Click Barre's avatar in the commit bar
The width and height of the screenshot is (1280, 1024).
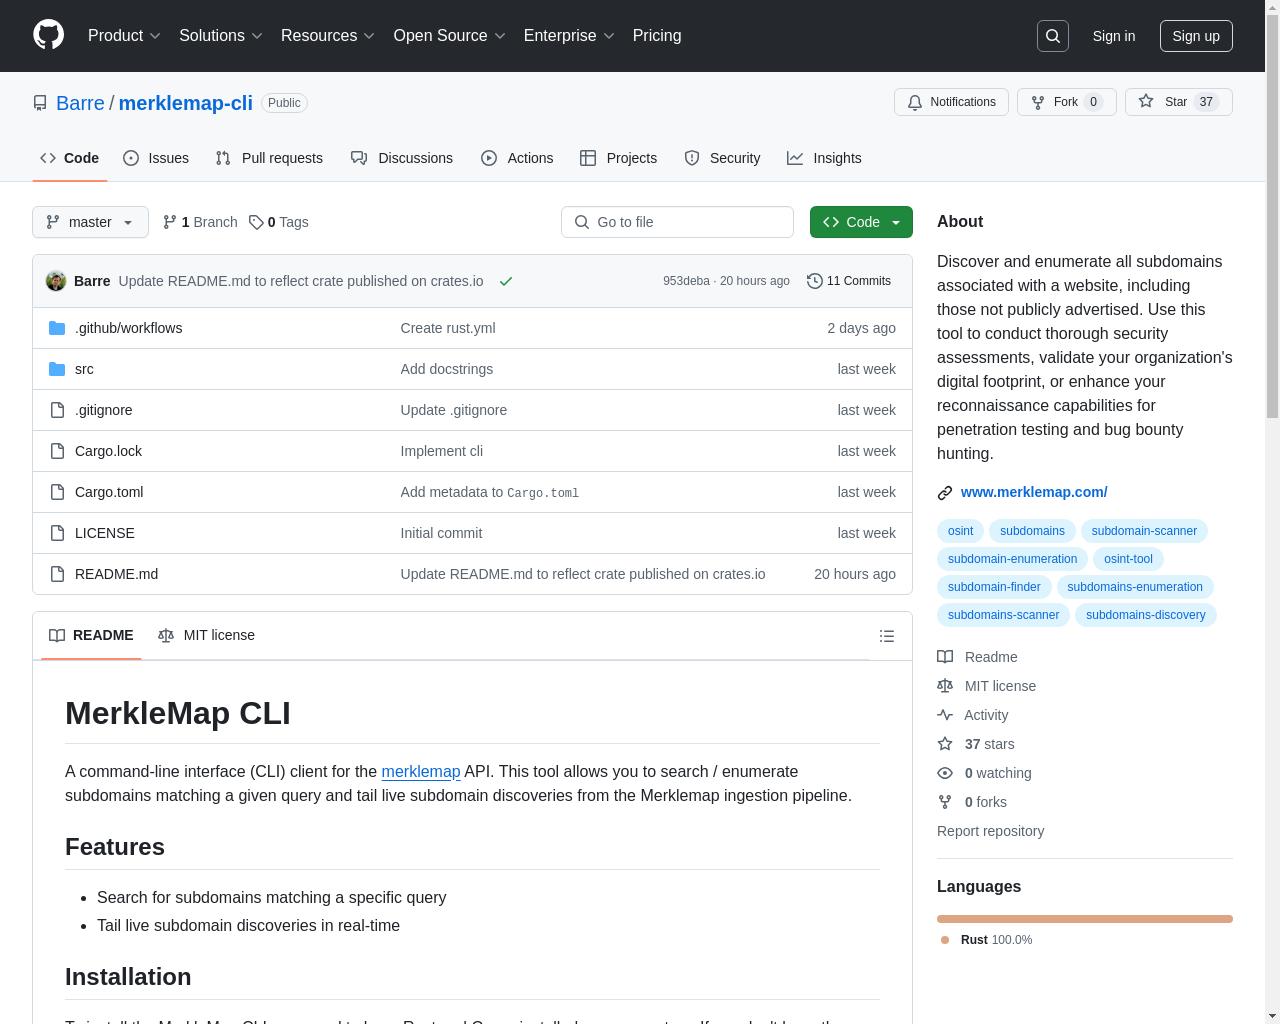(56, 281)
